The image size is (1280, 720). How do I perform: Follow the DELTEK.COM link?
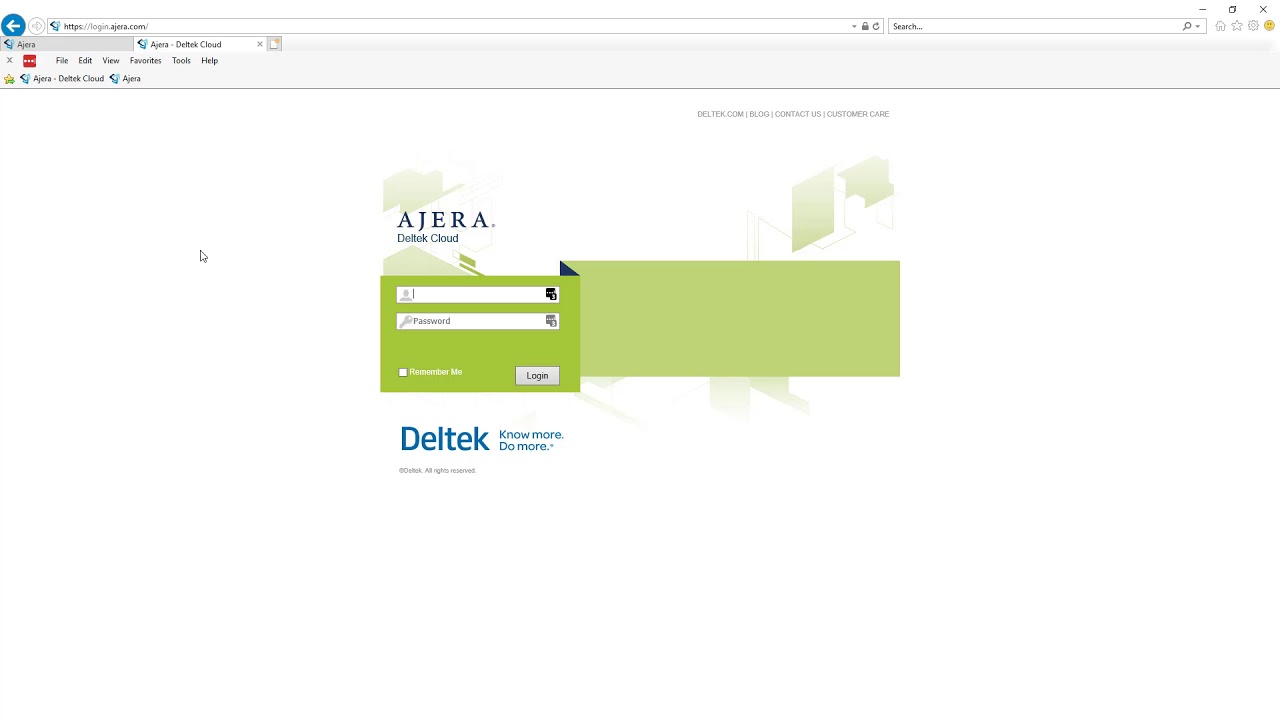click(x=720, y=114)
